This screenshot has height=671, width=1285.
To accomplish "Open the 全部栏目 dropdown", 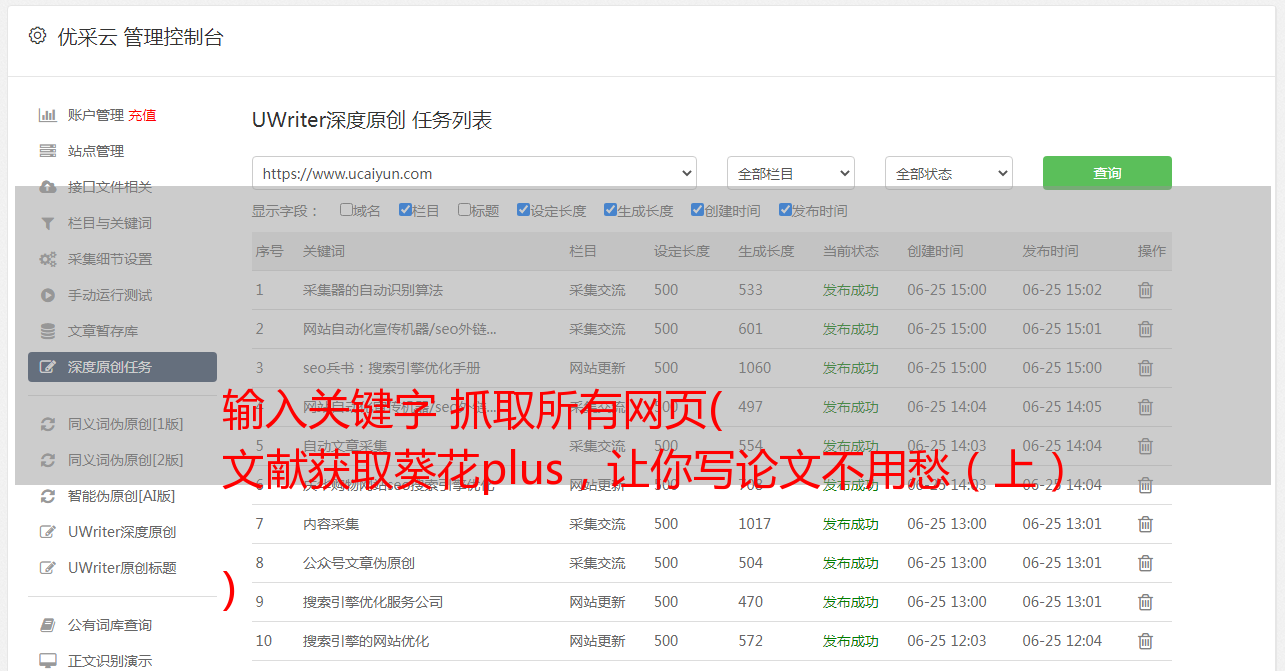I will coord(790,173).
